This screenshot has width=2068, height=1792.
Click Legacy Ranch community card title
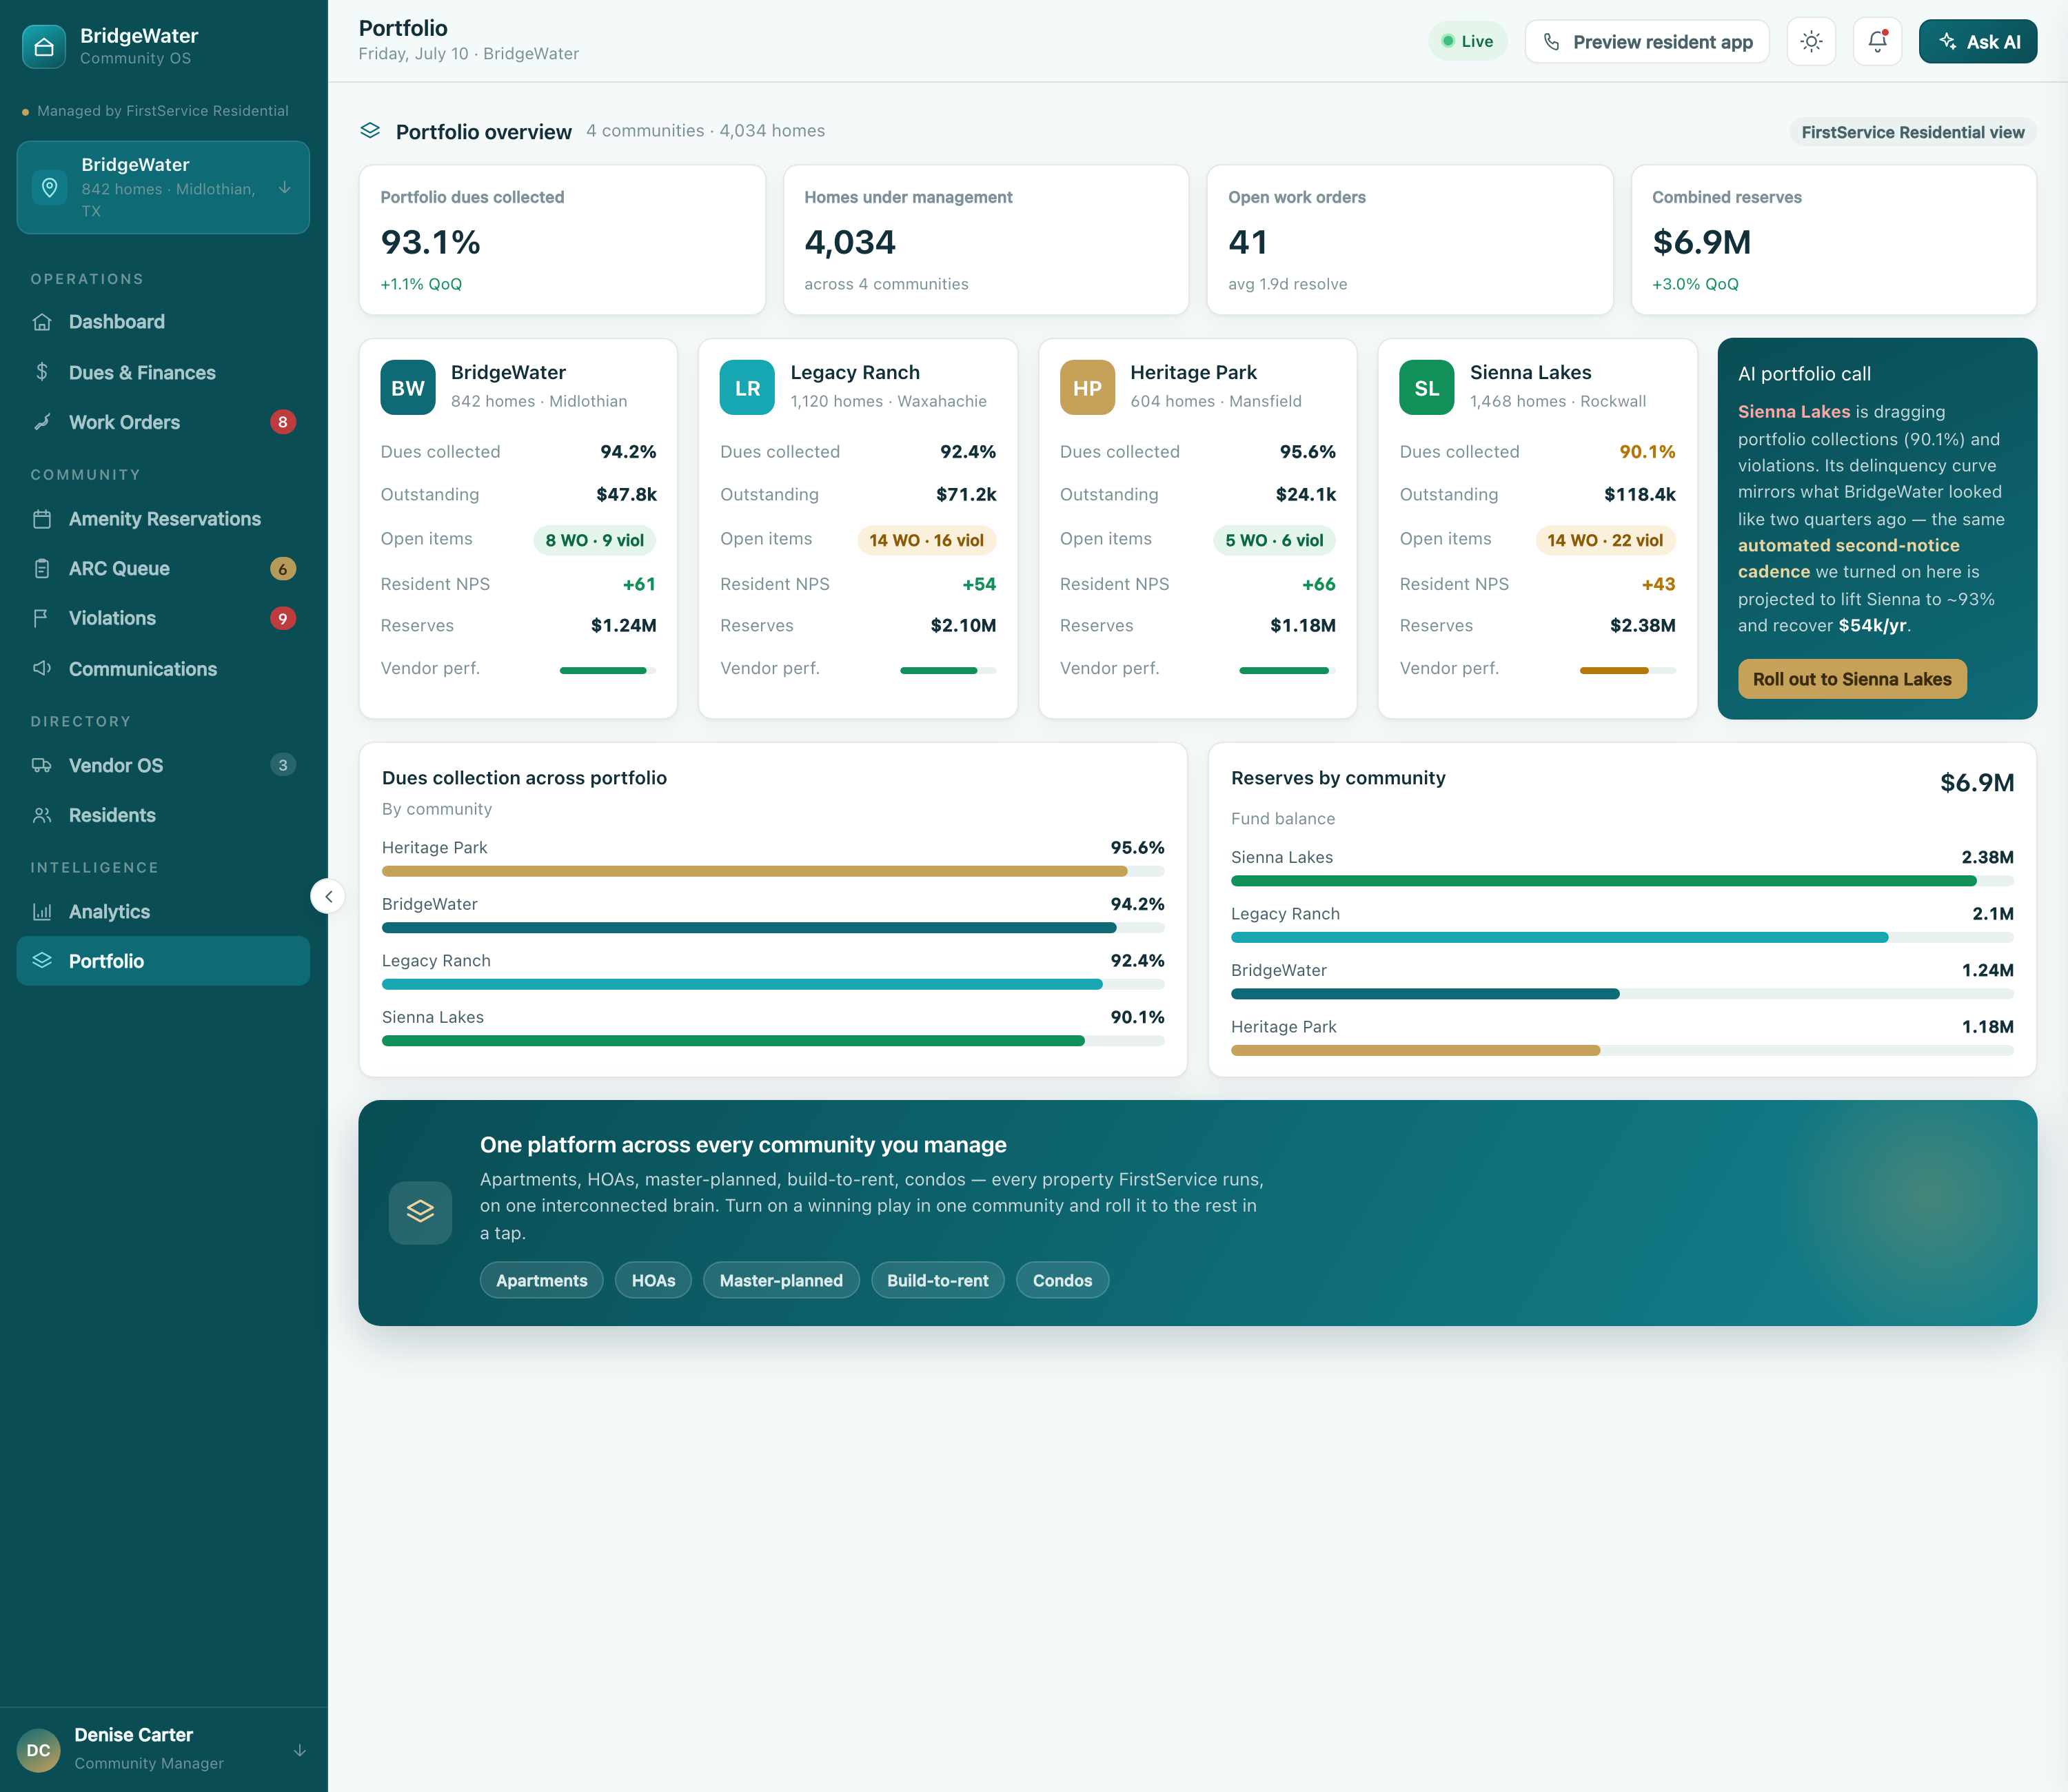point(855,372)
